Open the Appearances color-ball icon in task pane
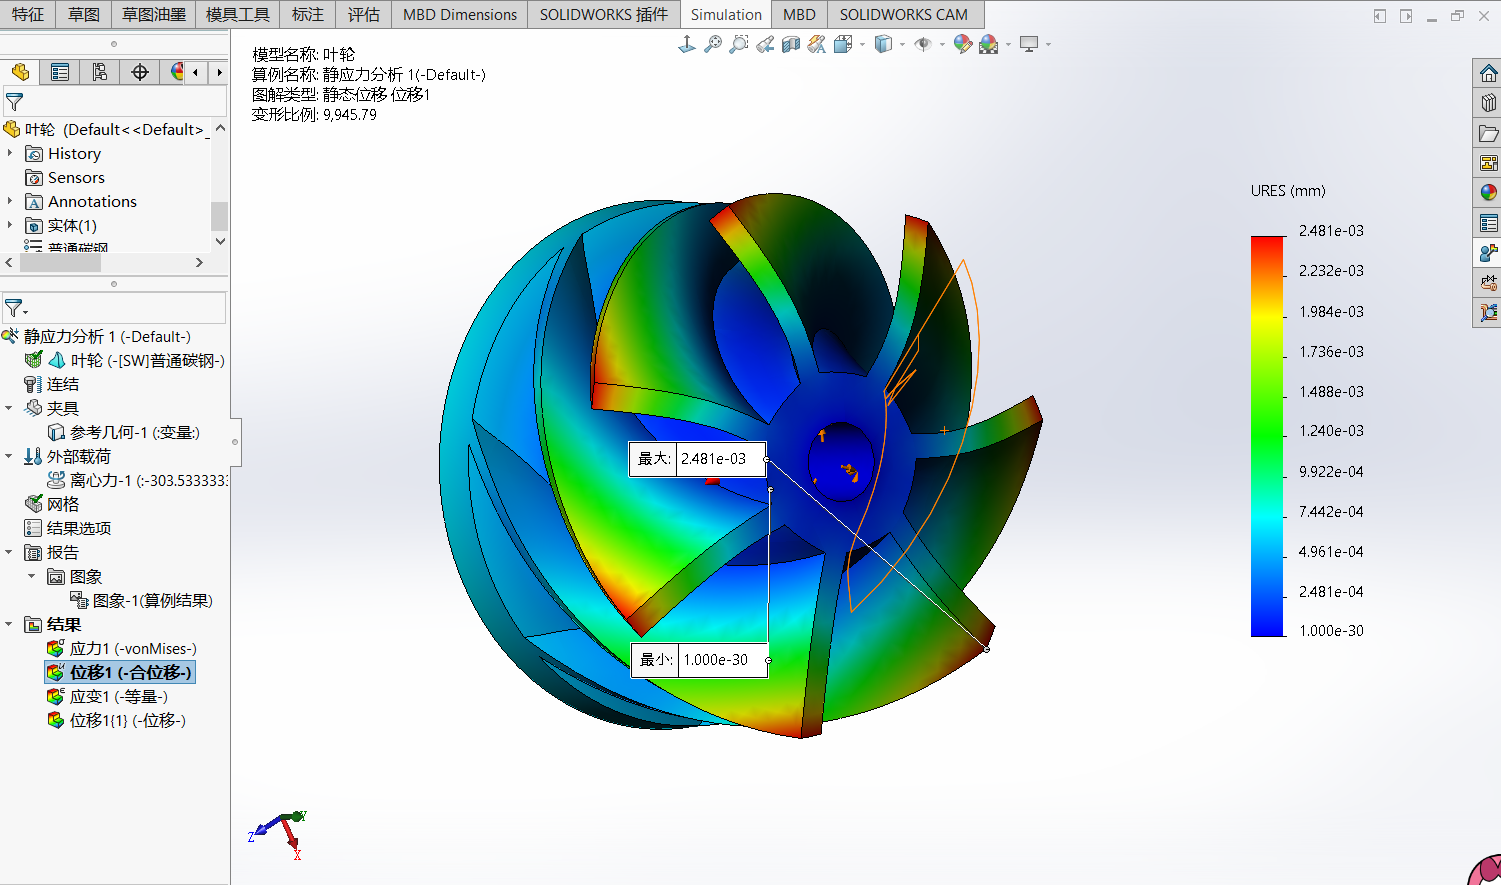The image size is (1501, 885). click(1488, 193)
